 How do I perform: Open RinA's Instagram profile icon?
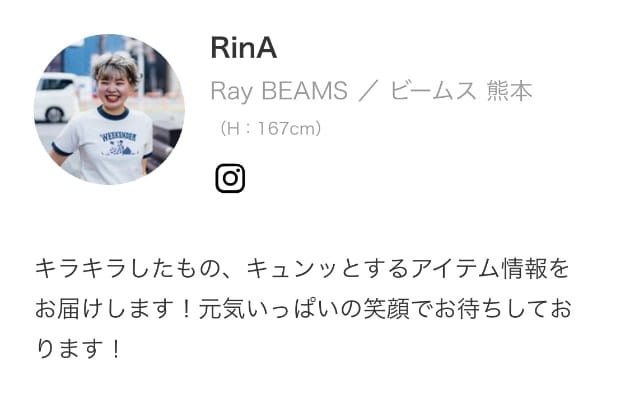click(230, 178)
